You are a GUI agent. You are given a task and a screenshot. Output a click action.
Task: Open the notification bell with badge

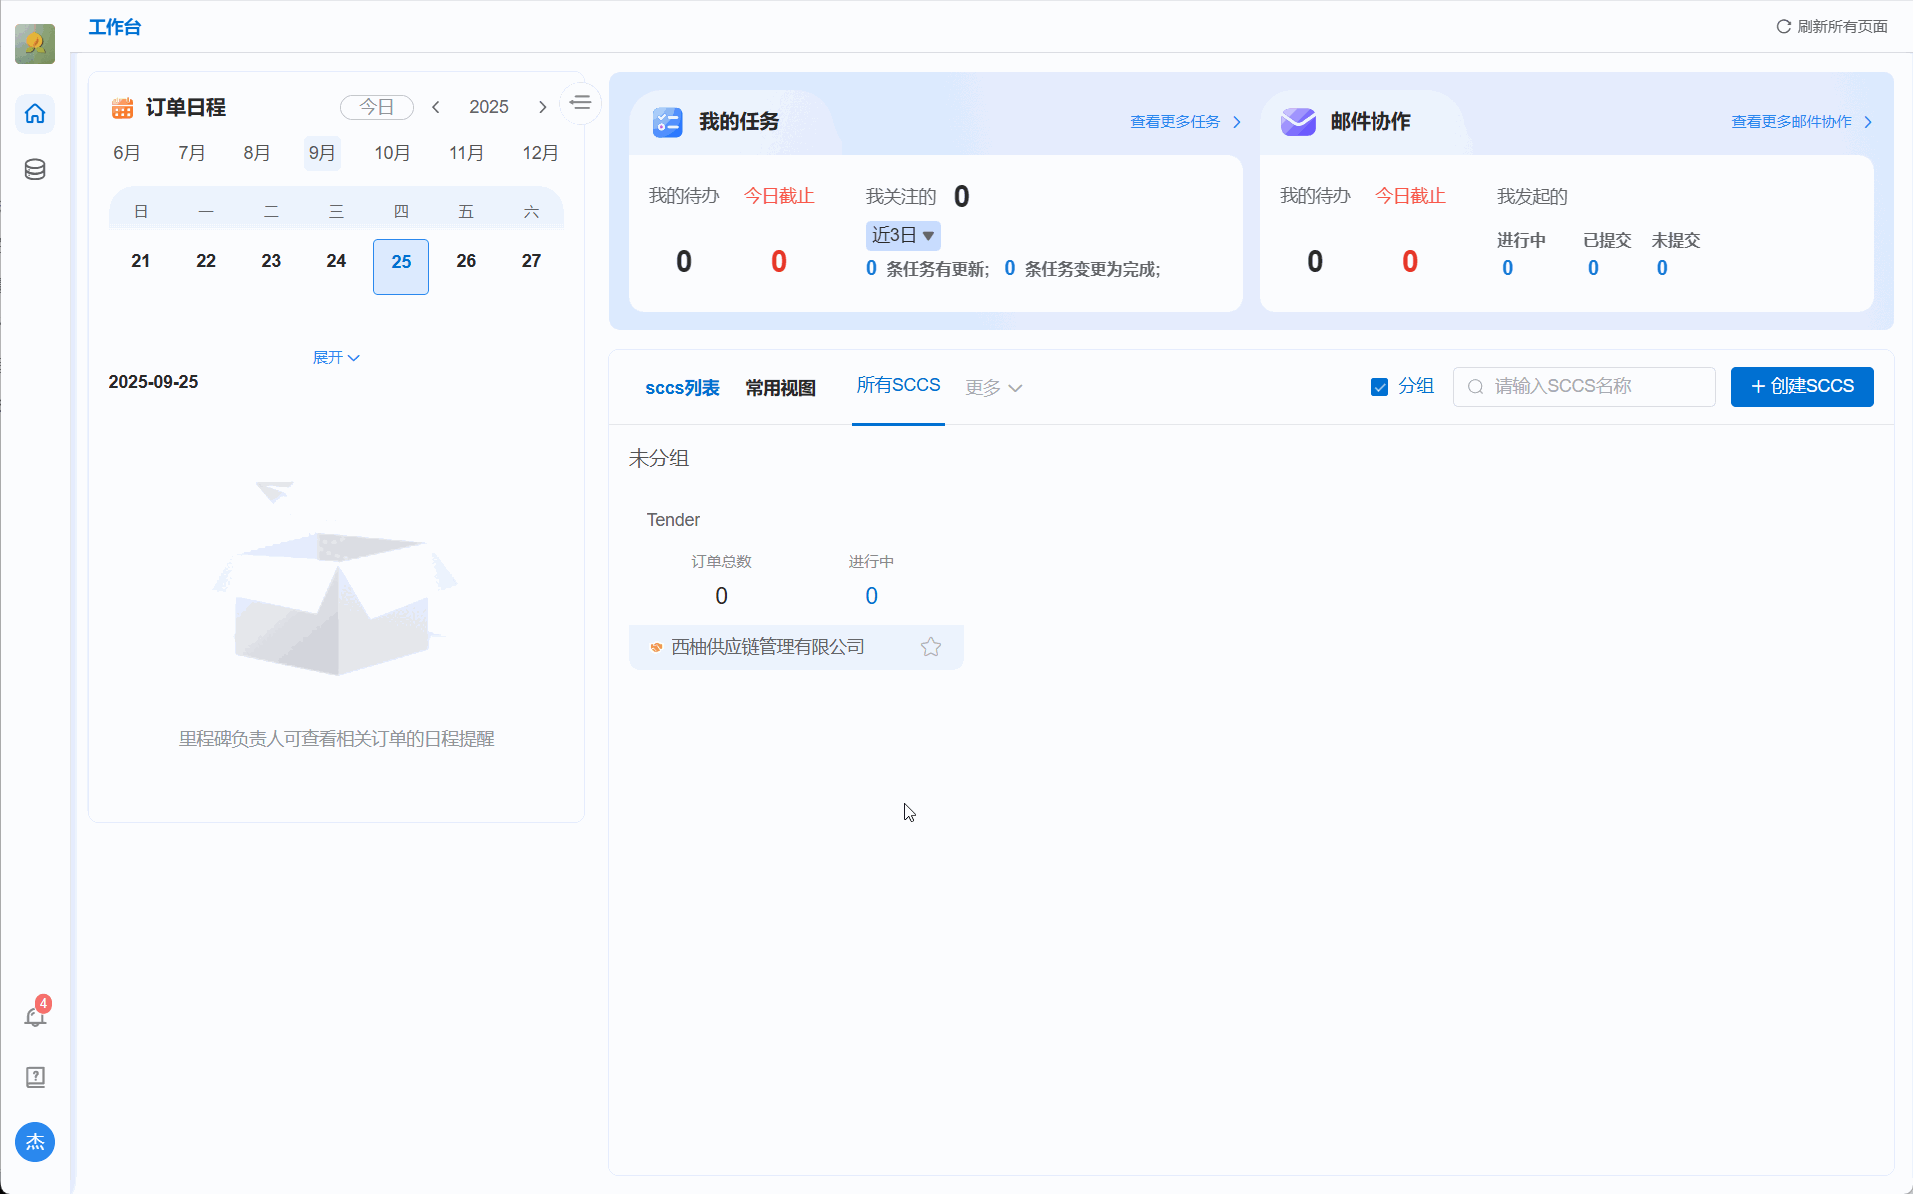[35, 1016]
